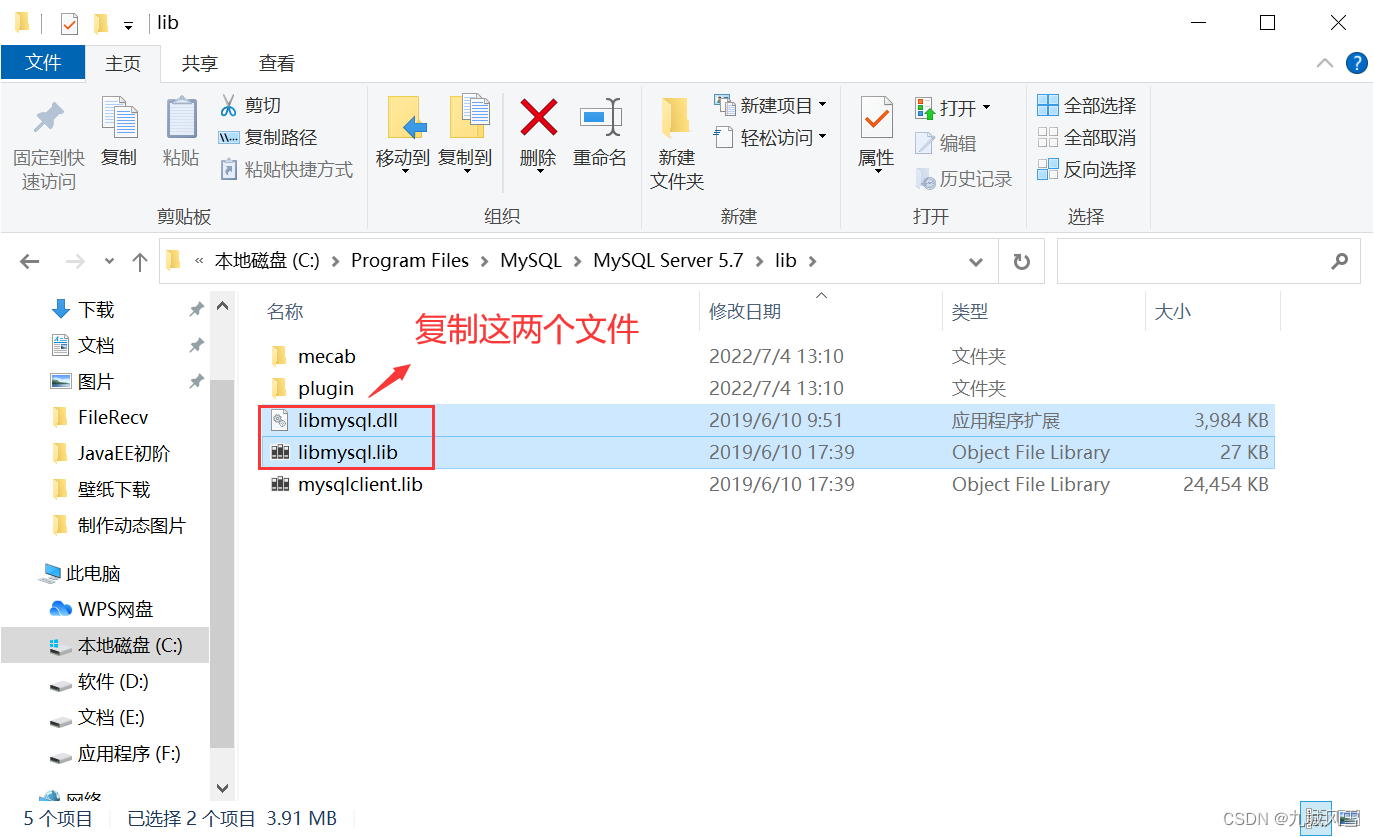Open Downloads (下载) in navigation pane

[96, 309]
